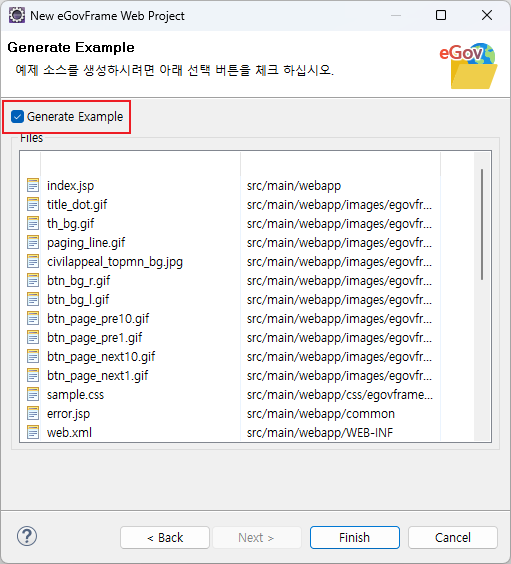Click the src/main/webapp path for index.jsp
511x564 pixels.
click(x=294, y=186)
